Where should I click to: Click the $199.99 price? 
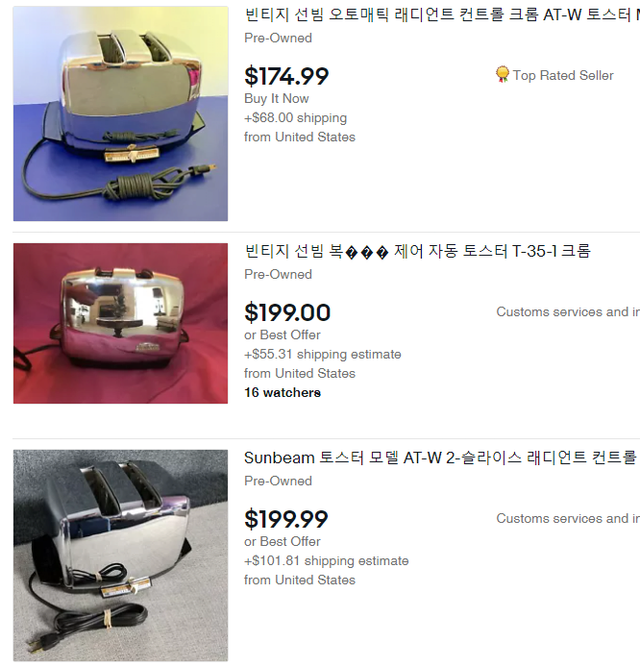(x=286, y=519)
